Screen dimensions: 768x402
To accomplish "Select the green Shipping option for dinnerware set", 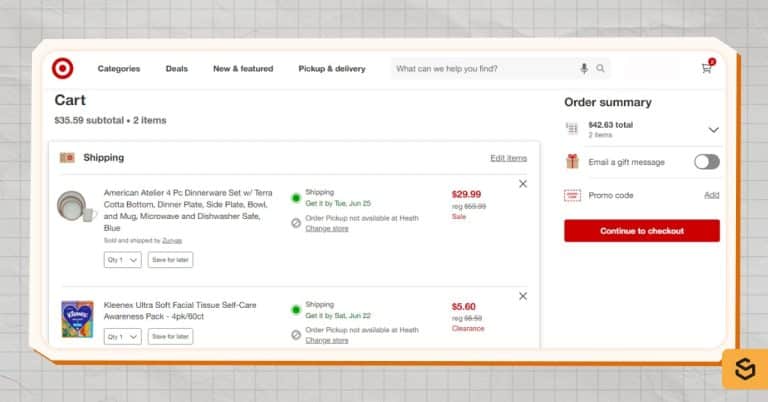I will [x=296, y=198].
